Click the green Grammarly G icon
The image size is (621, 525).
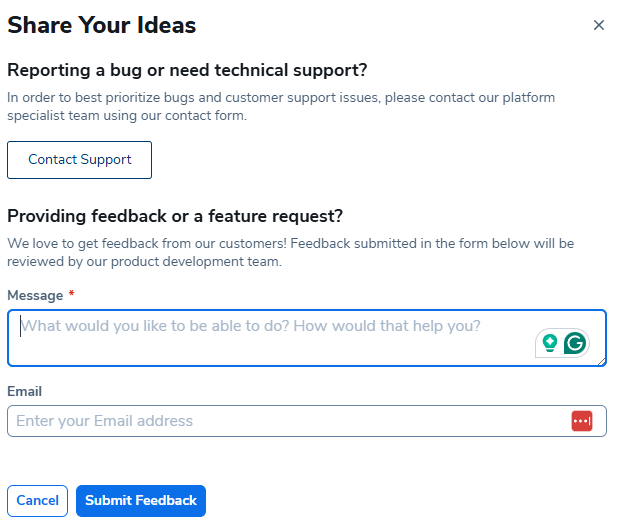[575, 343]
